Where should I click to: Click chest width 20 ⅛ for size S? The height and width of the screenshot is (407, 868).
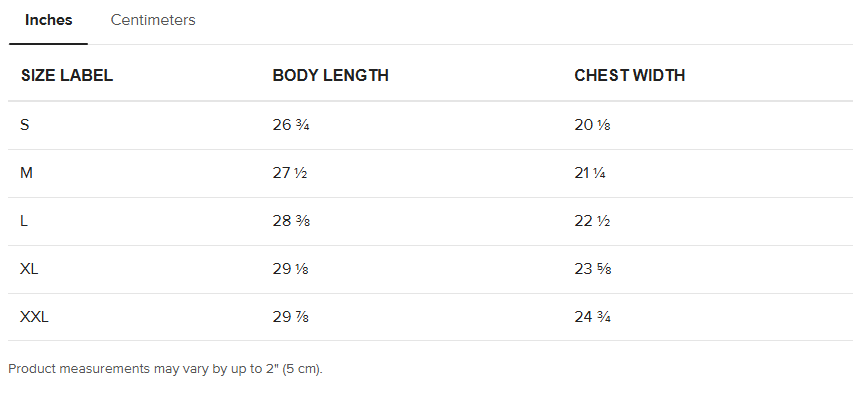[592, 125]
